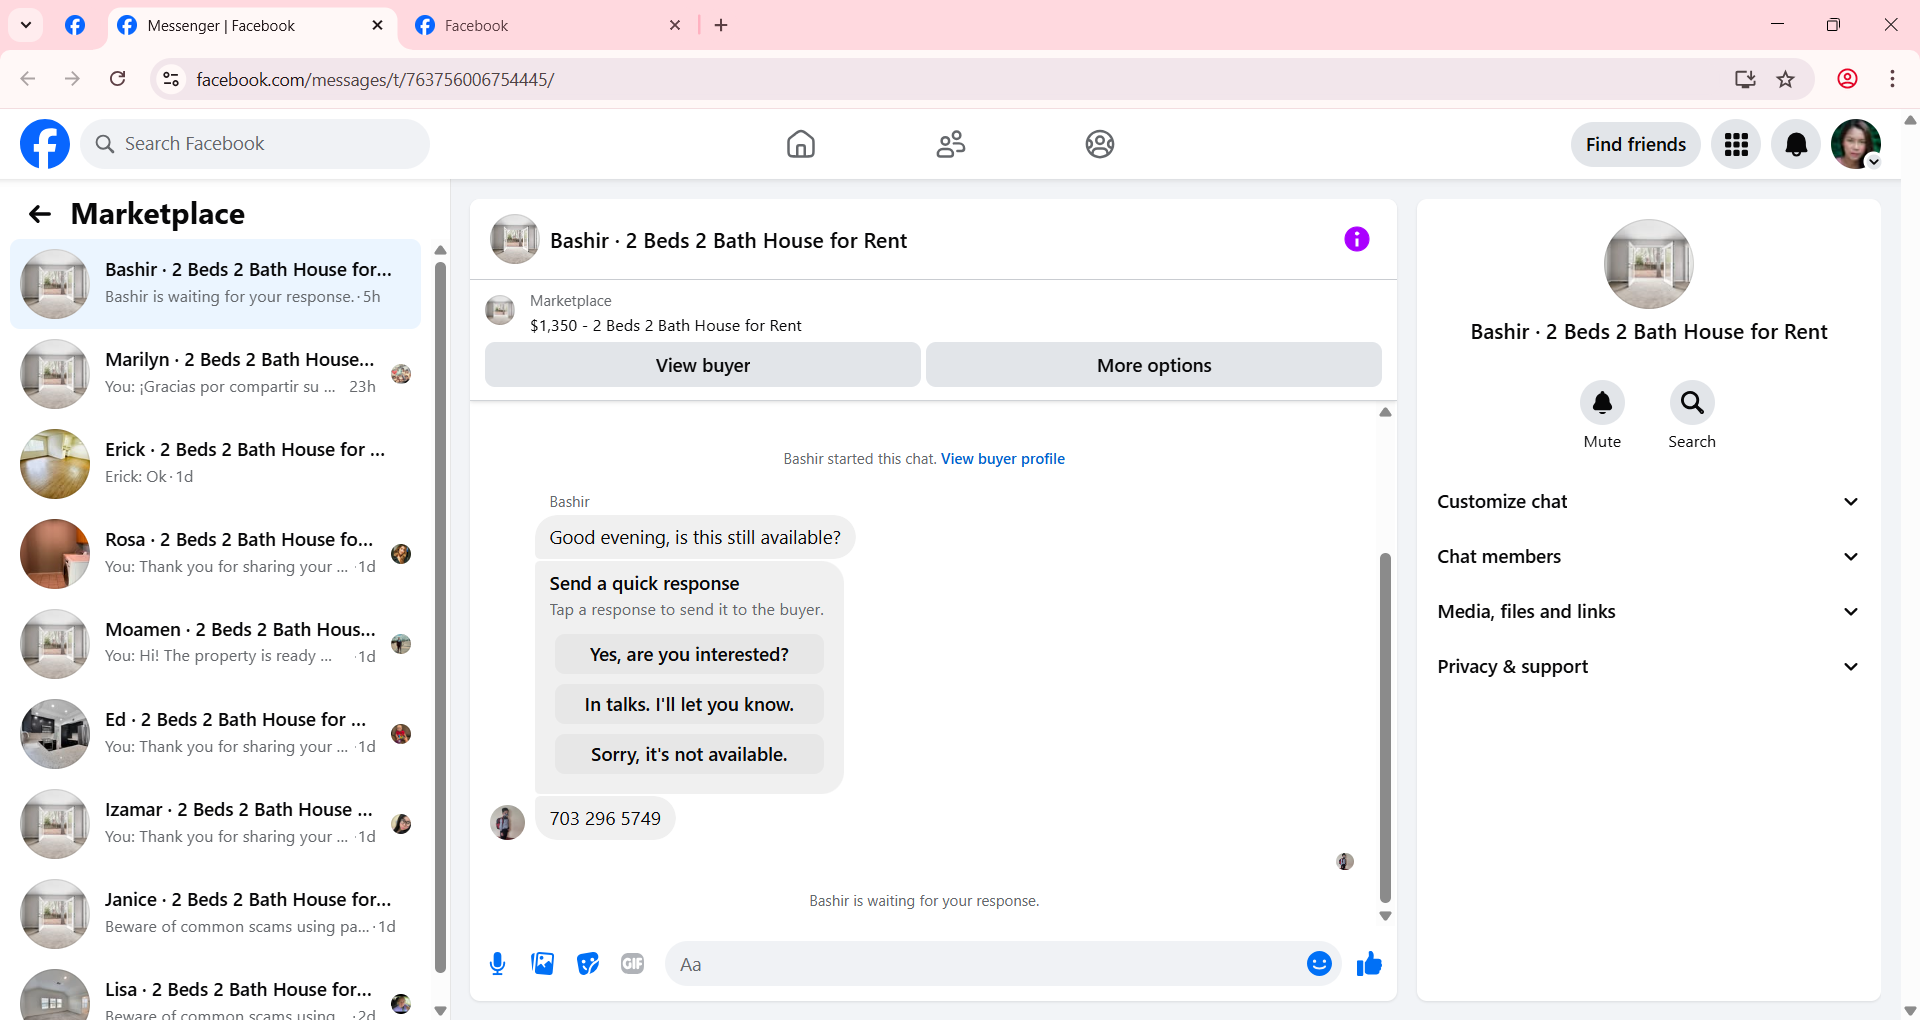Open the Friends icon in top navigation
Screen dimensions: 1920x1020
950,144
